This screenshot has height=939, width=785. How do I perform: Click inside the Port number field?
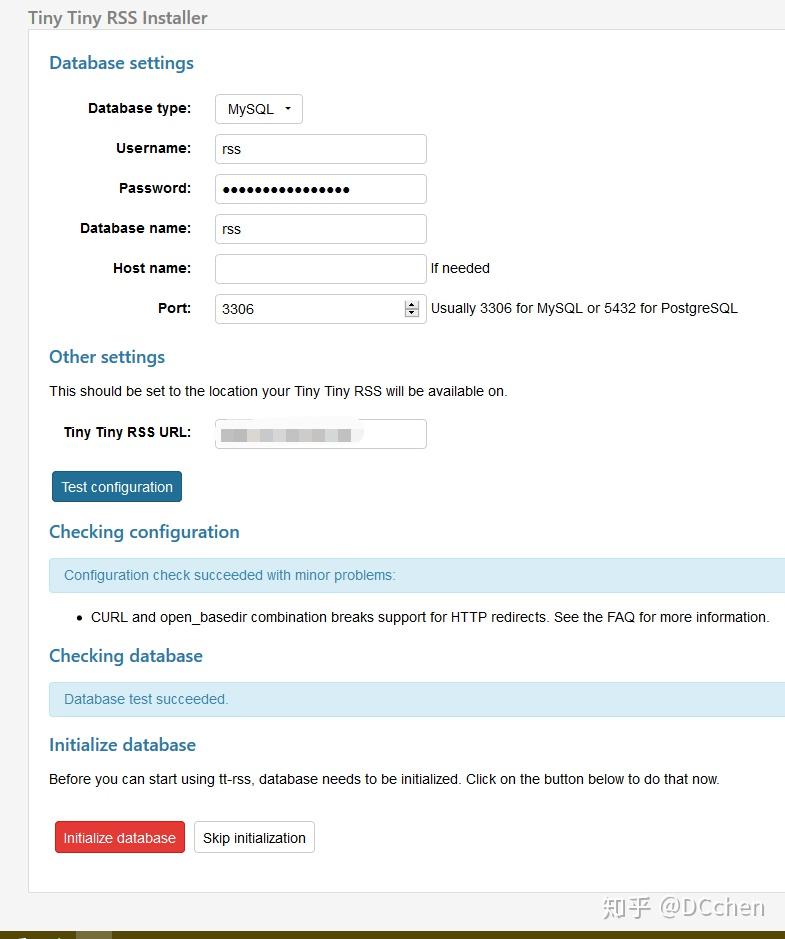[x=308, y=309]
